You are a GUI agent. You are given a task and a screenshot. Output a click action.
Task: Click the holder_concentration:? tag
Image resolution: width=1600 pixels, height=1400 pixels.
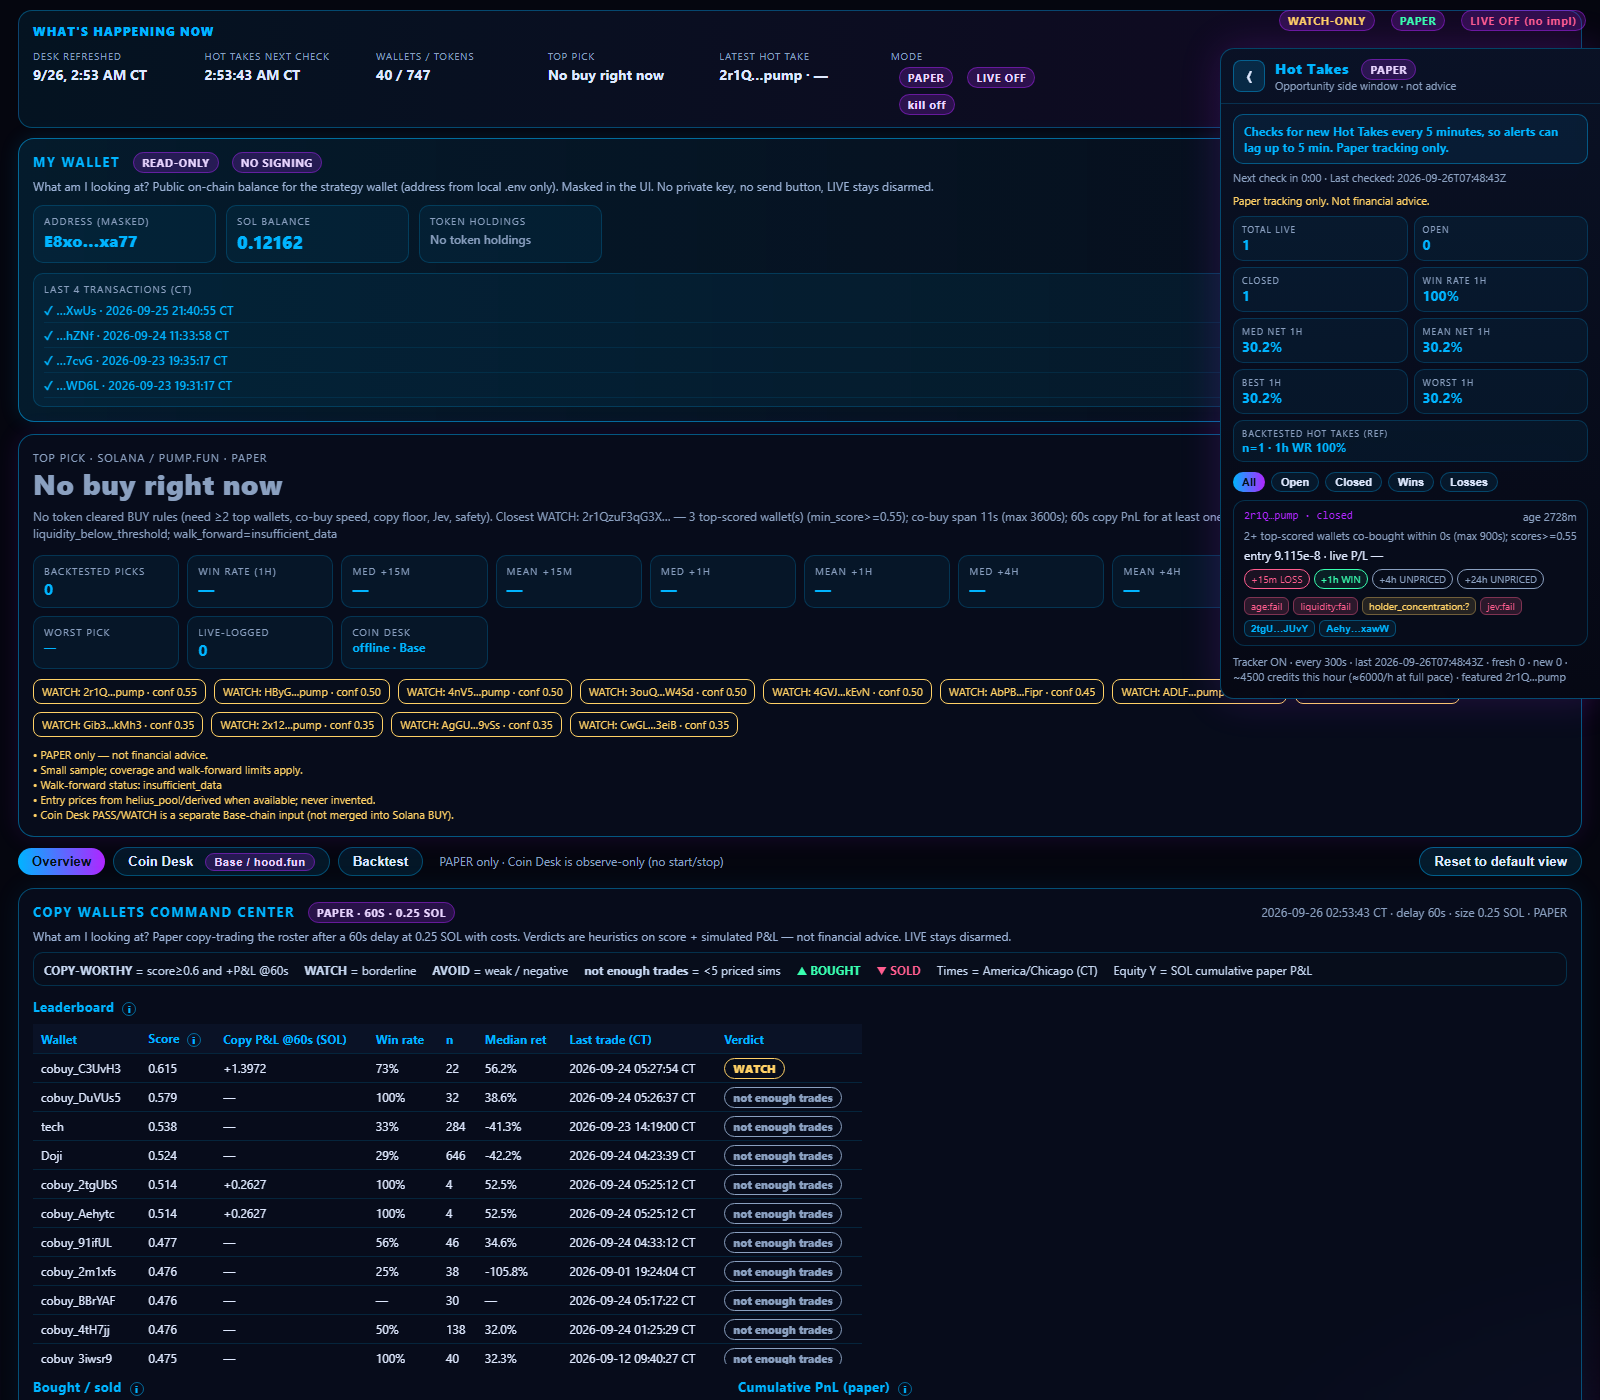point(1419,606)
